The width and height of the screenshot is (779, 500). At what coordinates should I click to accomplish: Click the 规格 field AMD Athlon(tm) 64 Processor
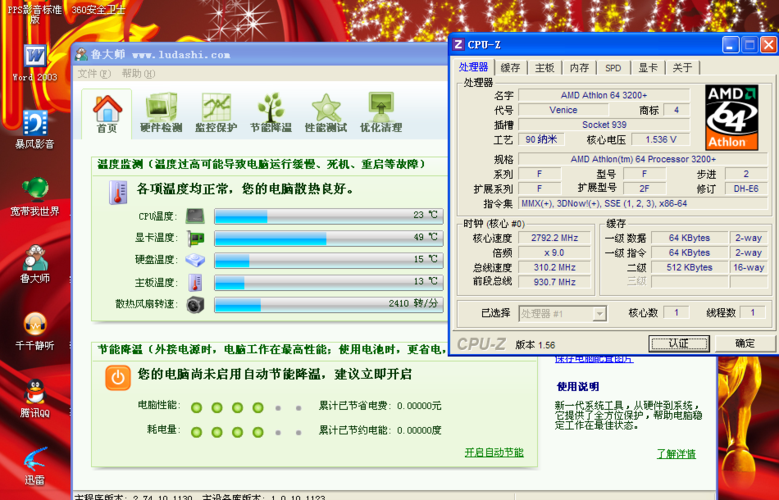pos(643,159)
